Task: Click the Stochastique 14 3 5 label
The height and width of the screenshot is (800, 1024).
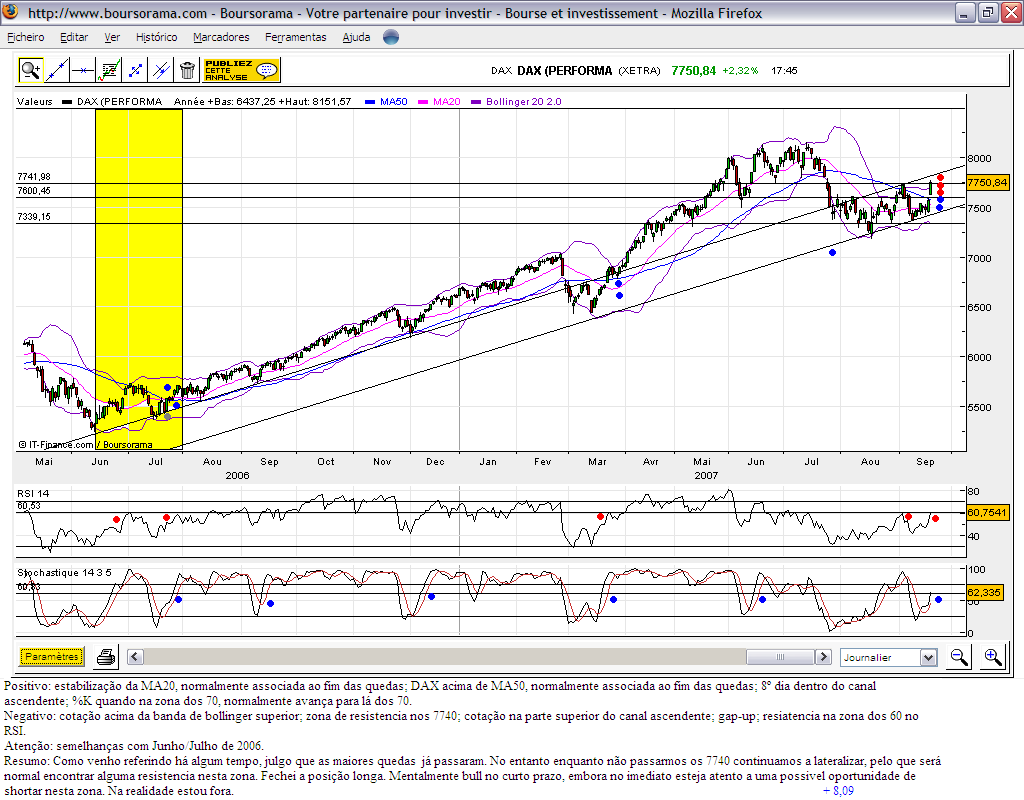Action: pos(64,572)
